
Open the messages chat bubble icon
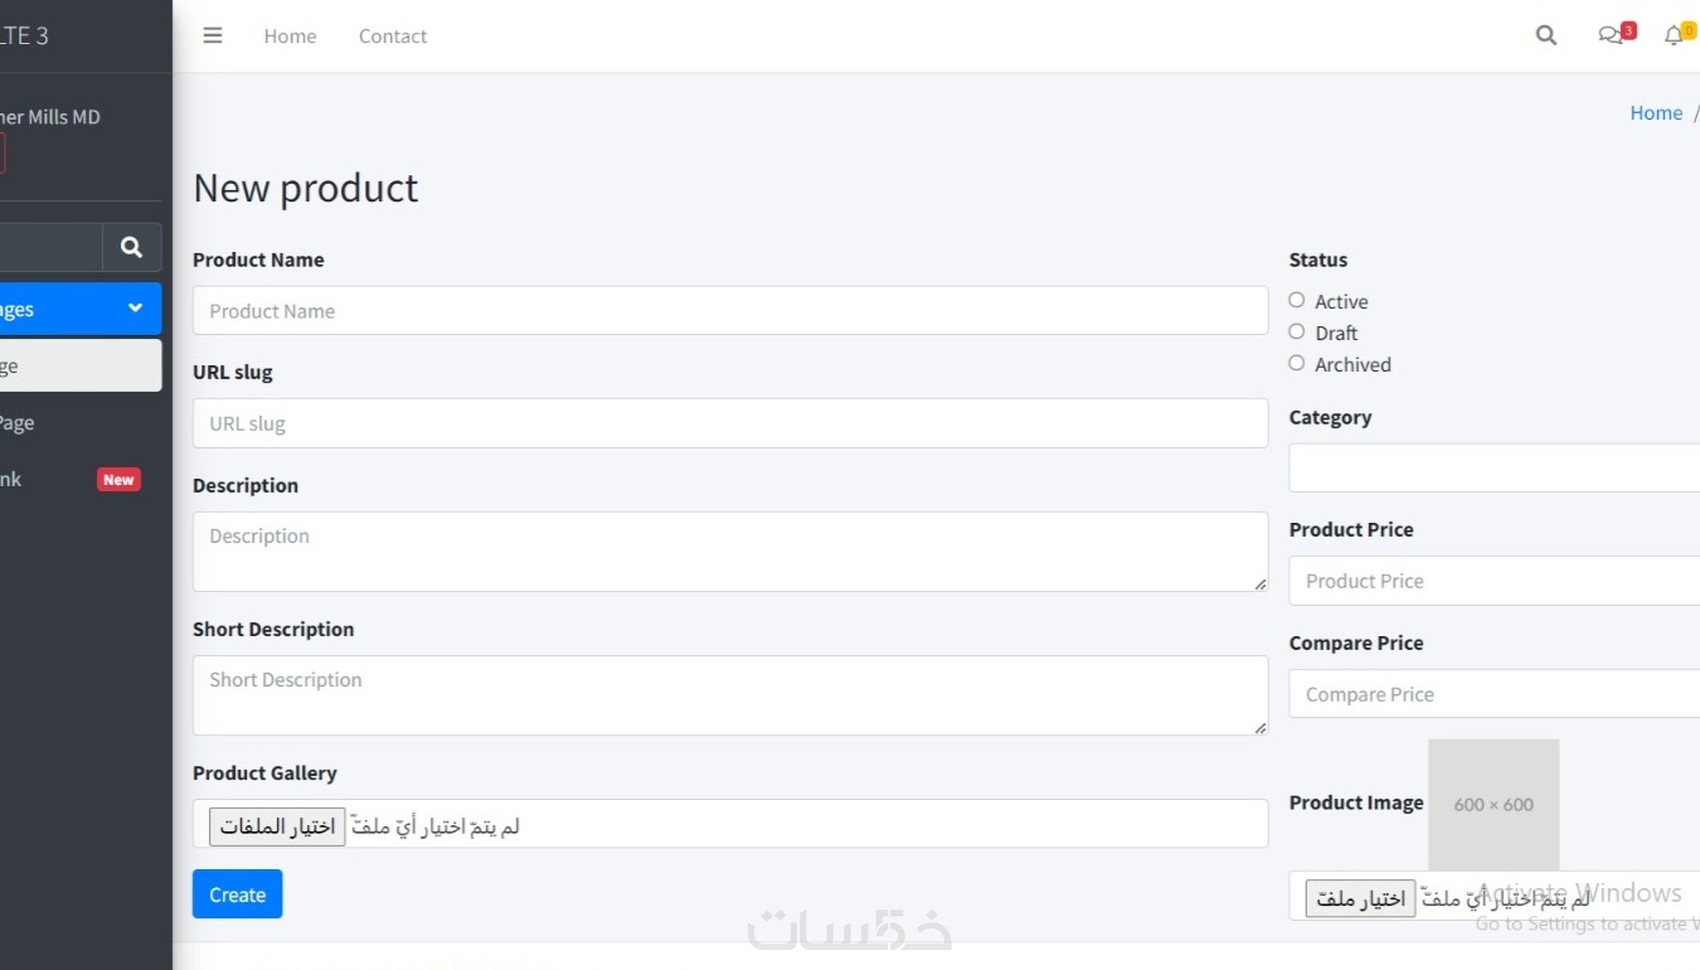[x=1610, y=36]
